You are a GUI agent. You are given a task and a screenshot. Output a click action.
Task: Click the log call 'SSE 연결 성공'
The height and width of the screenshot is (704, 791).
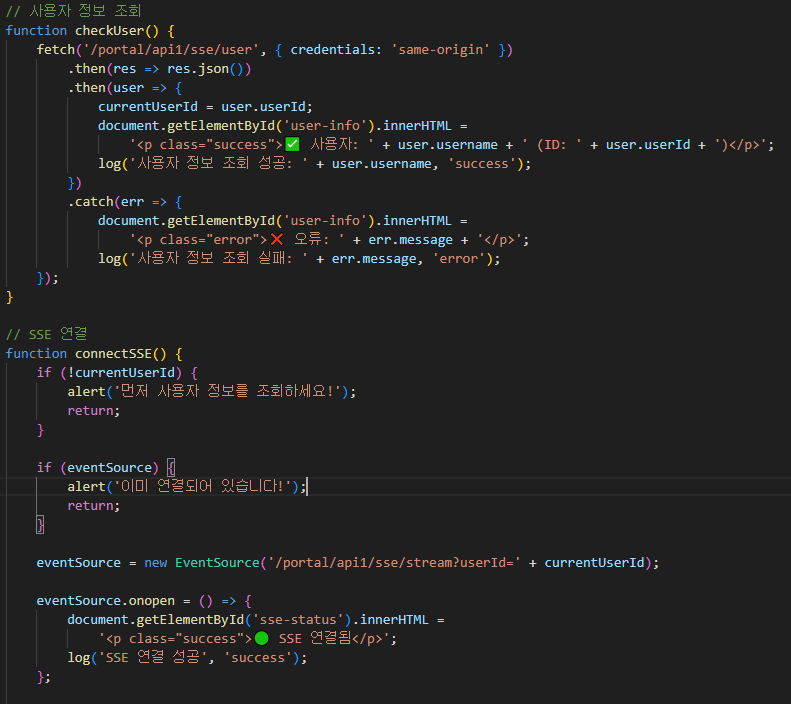point(187,658)
